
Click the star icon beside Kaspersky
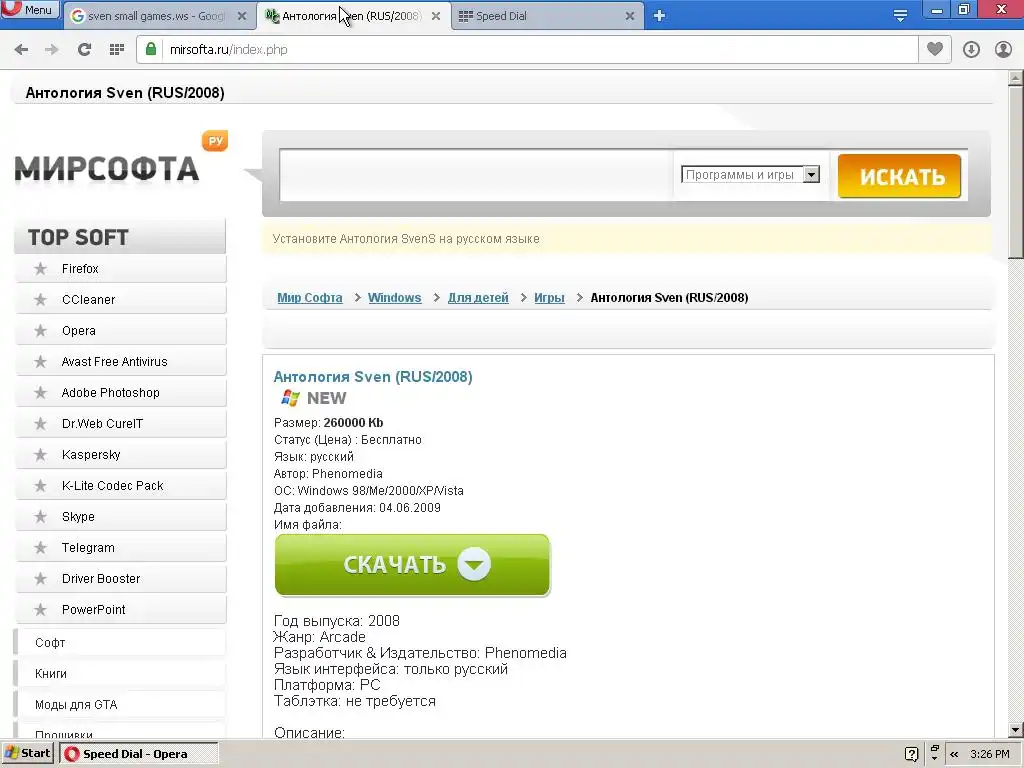(x=40, y=455)
